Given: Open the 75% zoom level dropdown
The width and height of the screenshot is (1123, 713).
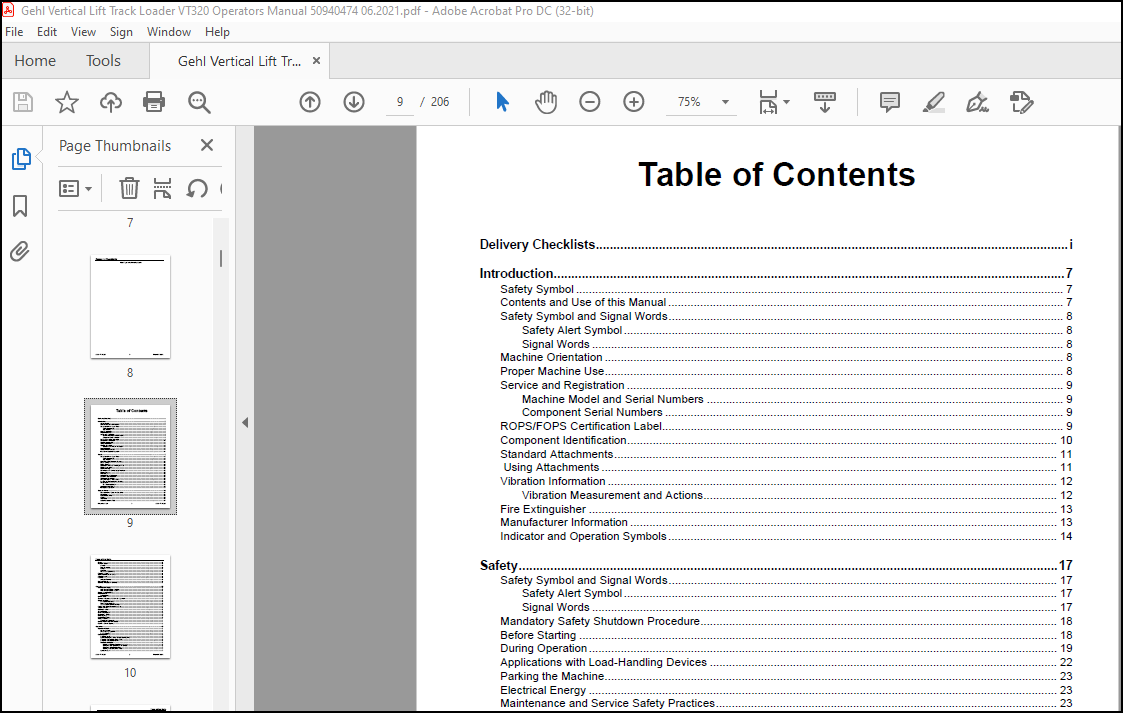Looking at the screenshot, I should click(x=726, y=102).
